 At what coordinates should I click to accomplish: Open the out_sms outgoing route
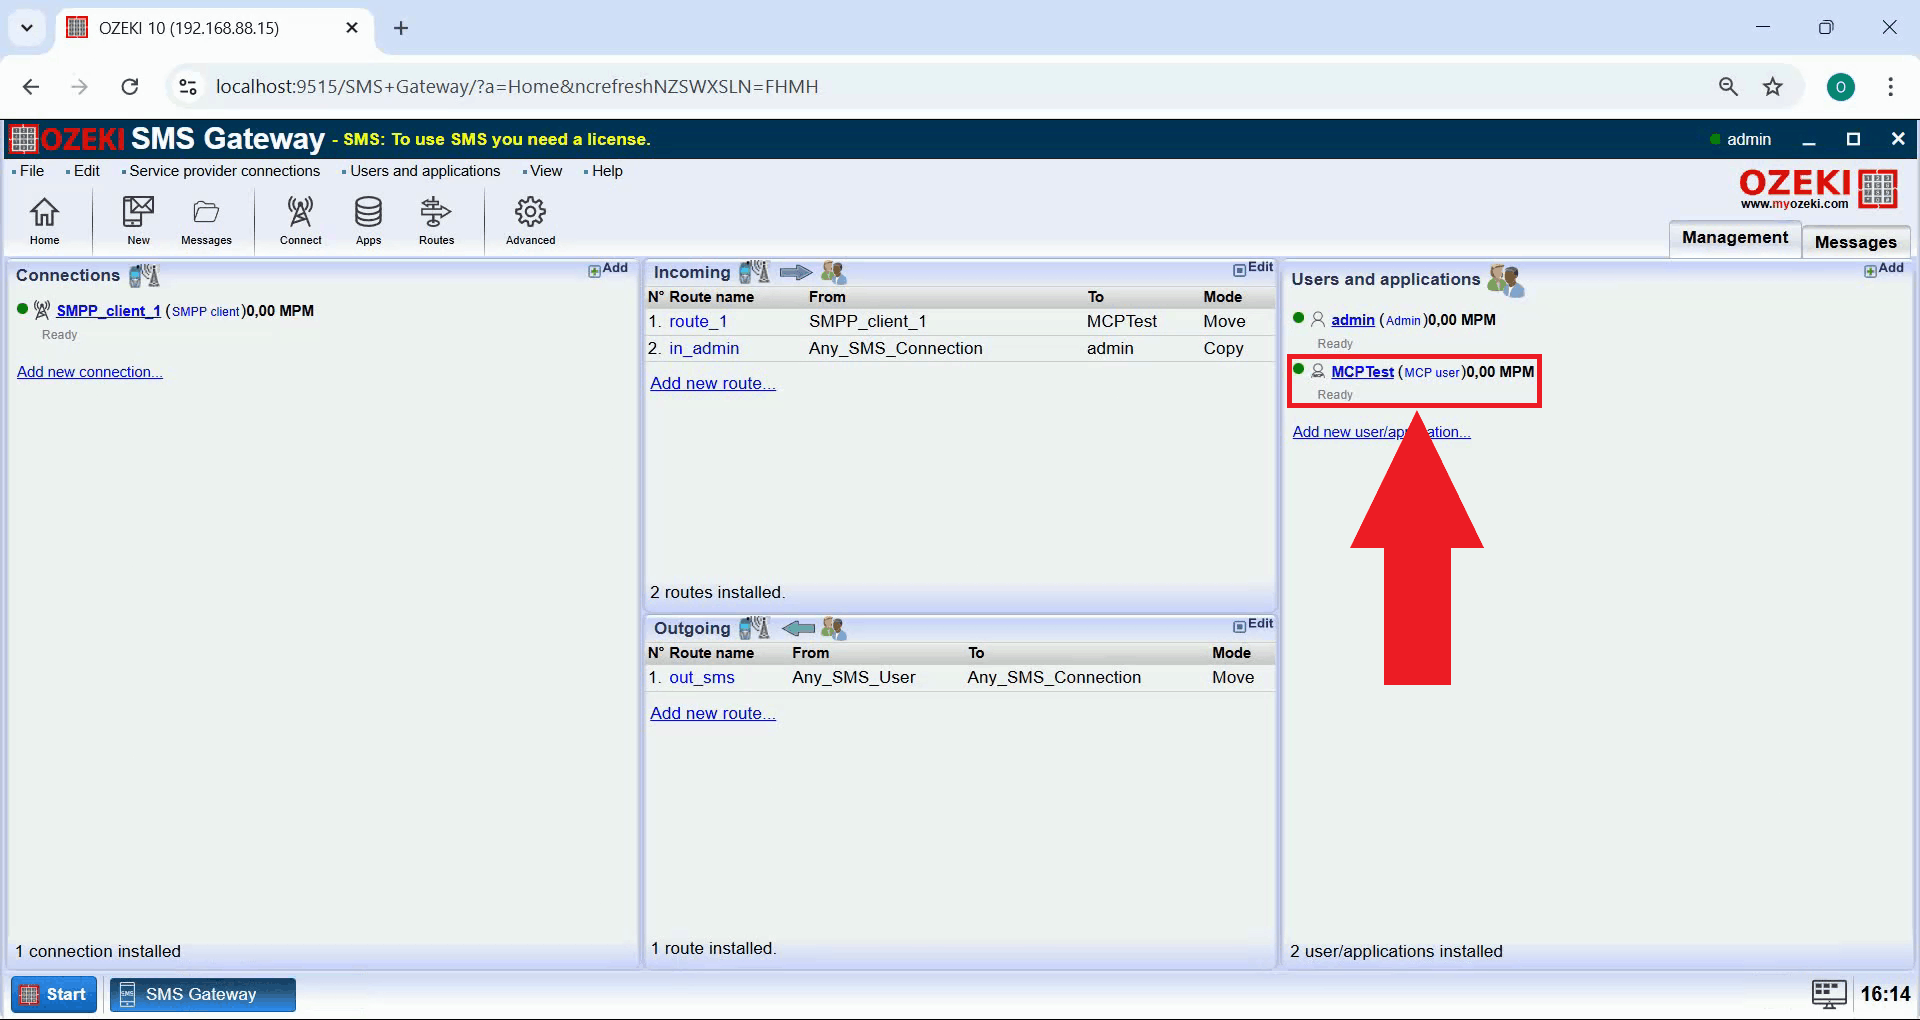tap(702, 677)
